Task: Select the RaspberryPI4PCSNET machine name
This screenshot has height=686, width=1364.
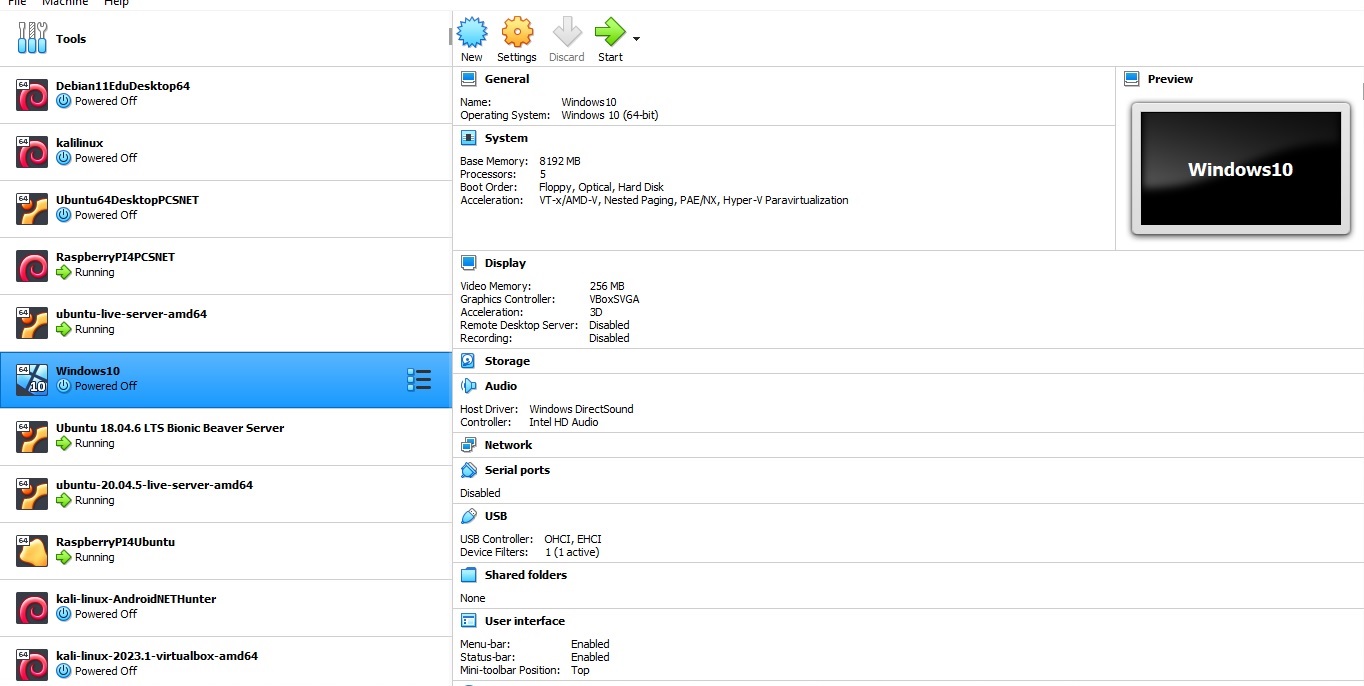Action: pyautogui.click(x=116, y=257)
